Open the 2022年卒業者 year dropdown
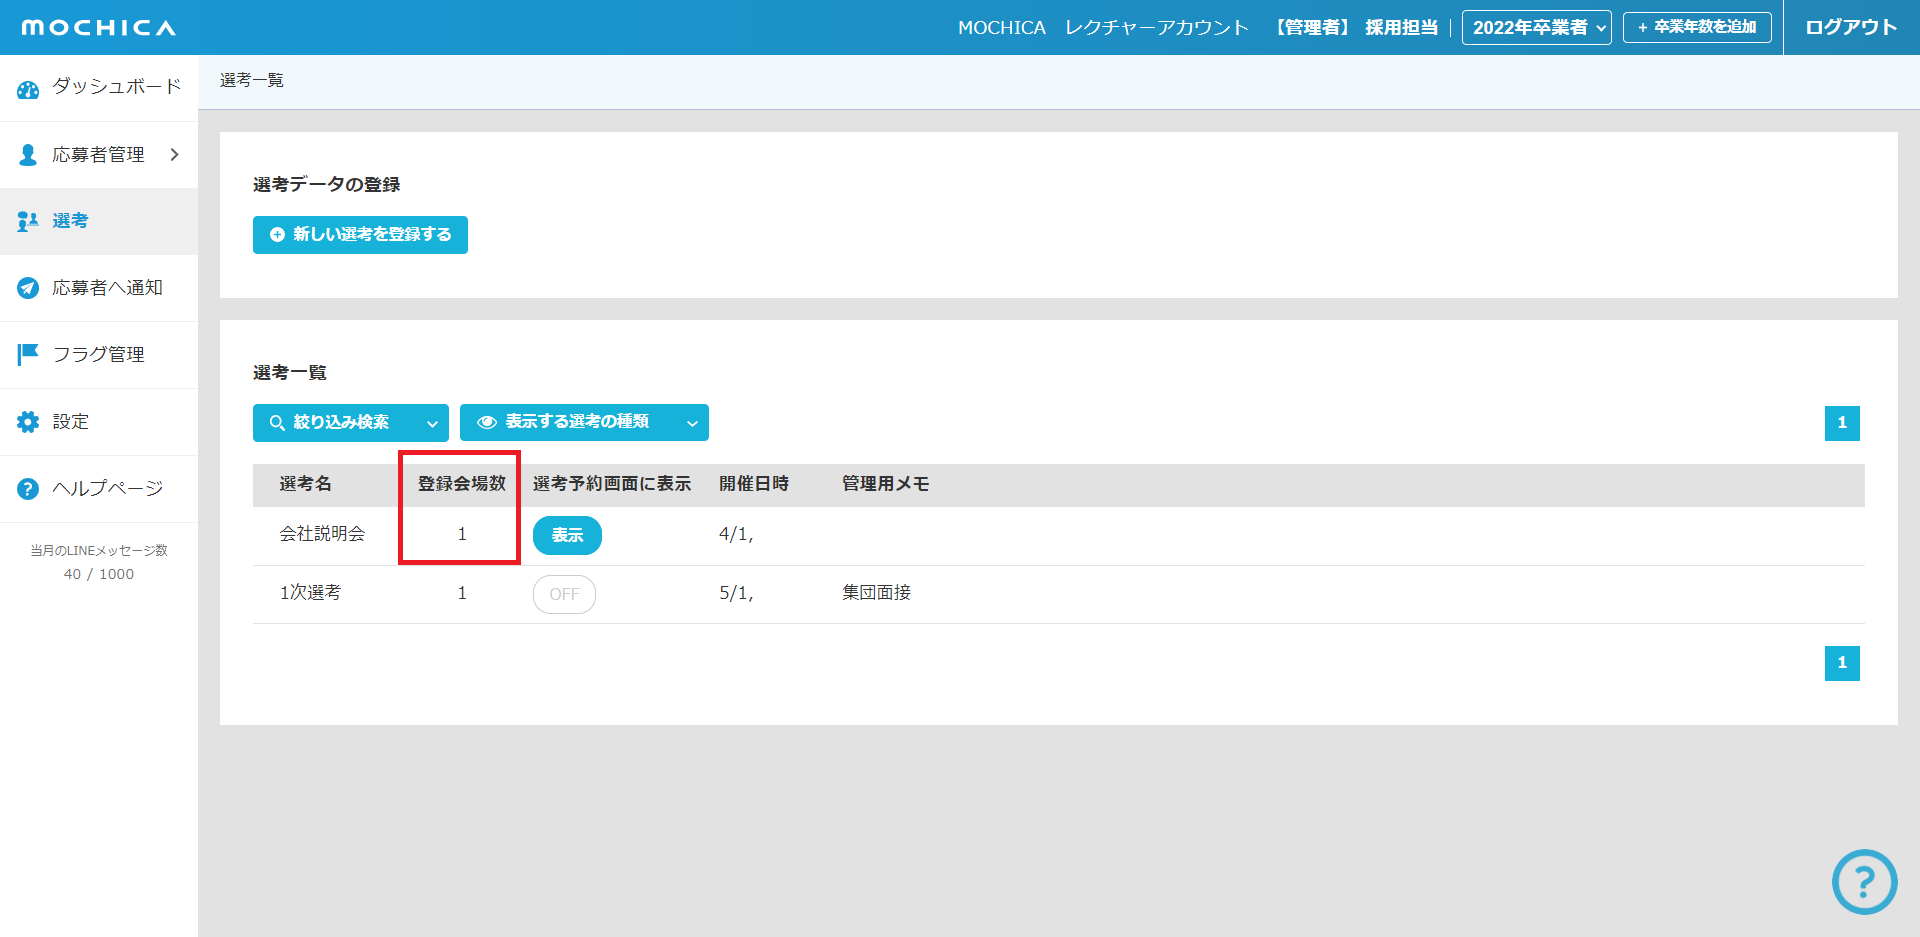This screenshot has width=1920, height=937. tap(1536, 28)
